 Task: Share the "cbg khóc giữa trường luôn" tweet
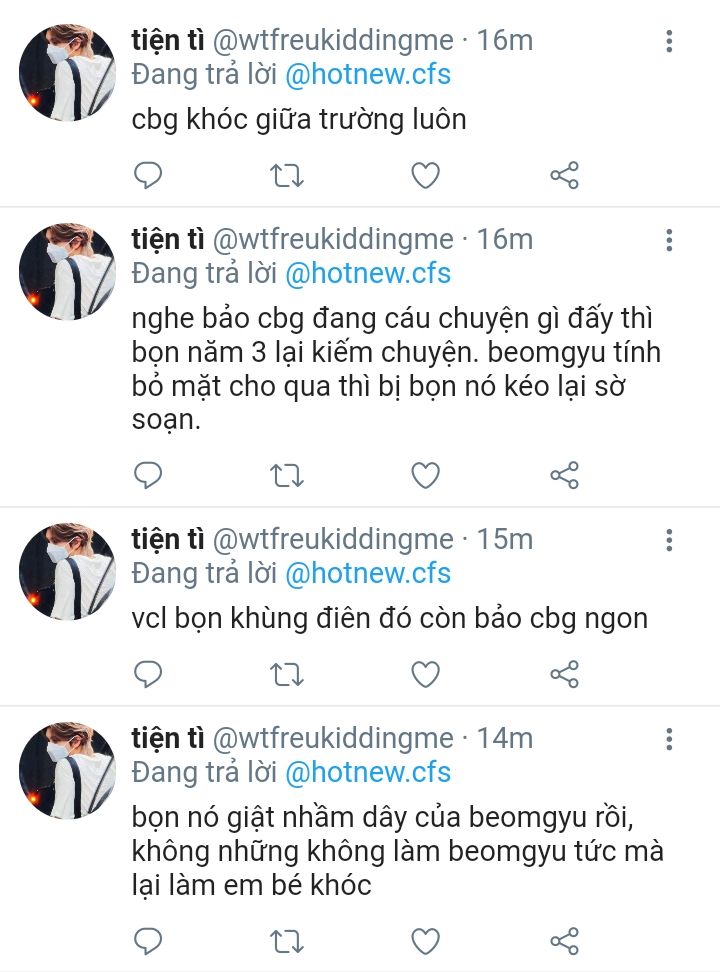(565, 176)
